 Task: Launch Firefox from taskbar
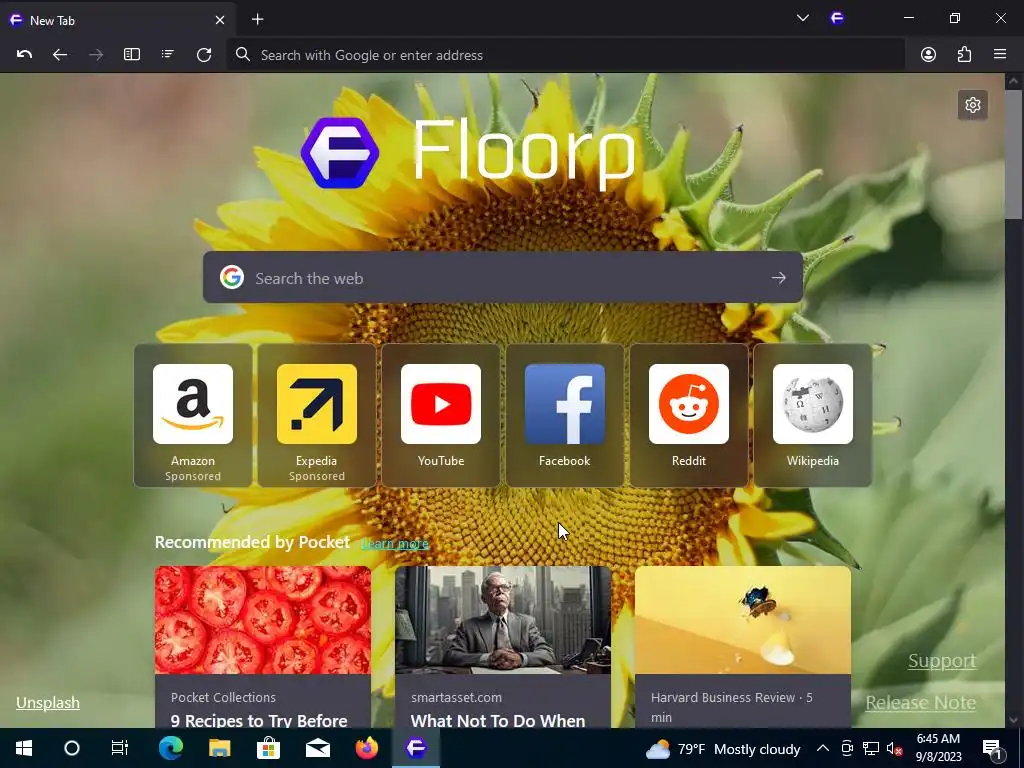[366, 748]
